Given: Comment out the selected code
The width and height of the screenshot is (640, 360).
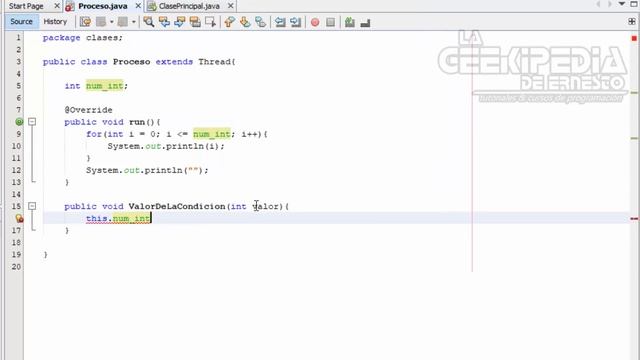Looking at the screenshot, I should pyautogui.click(x=350, y=22).
